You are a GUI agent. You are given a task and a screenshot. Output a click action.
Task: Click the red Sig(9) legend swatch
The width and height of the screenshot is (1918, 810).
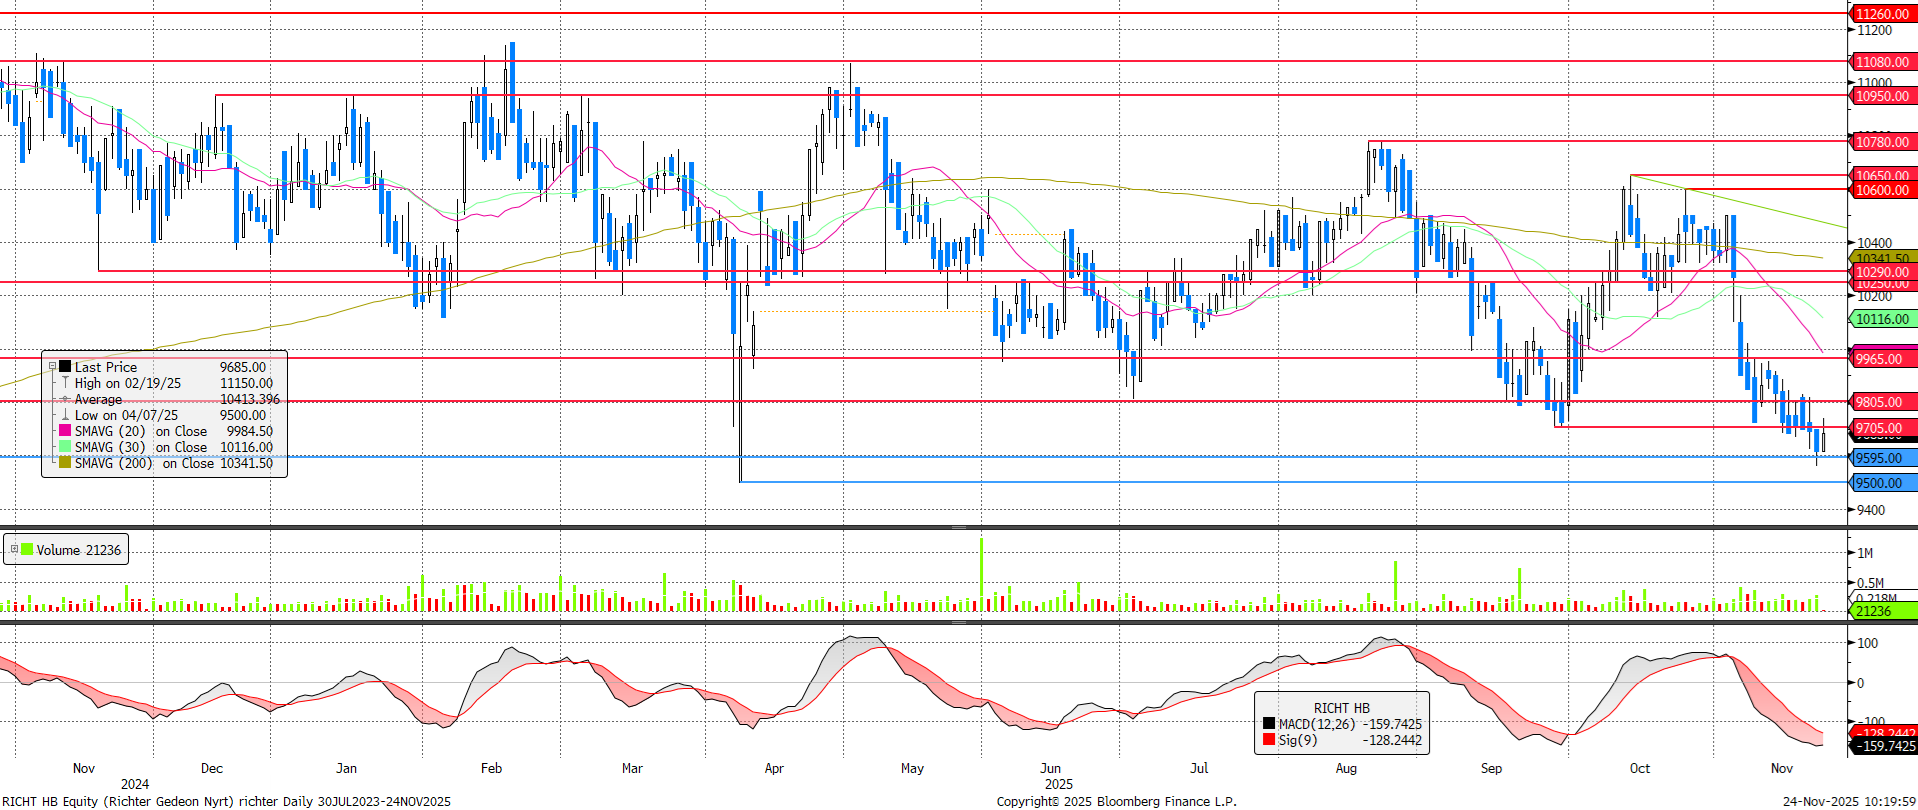pos(1269,740)
